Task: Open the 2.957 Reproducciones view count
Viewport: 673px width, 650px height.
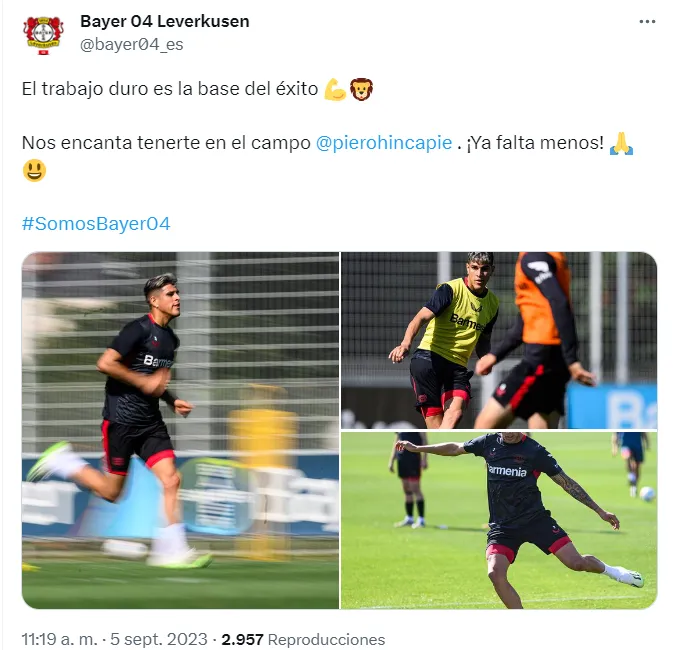Action: 303,639
